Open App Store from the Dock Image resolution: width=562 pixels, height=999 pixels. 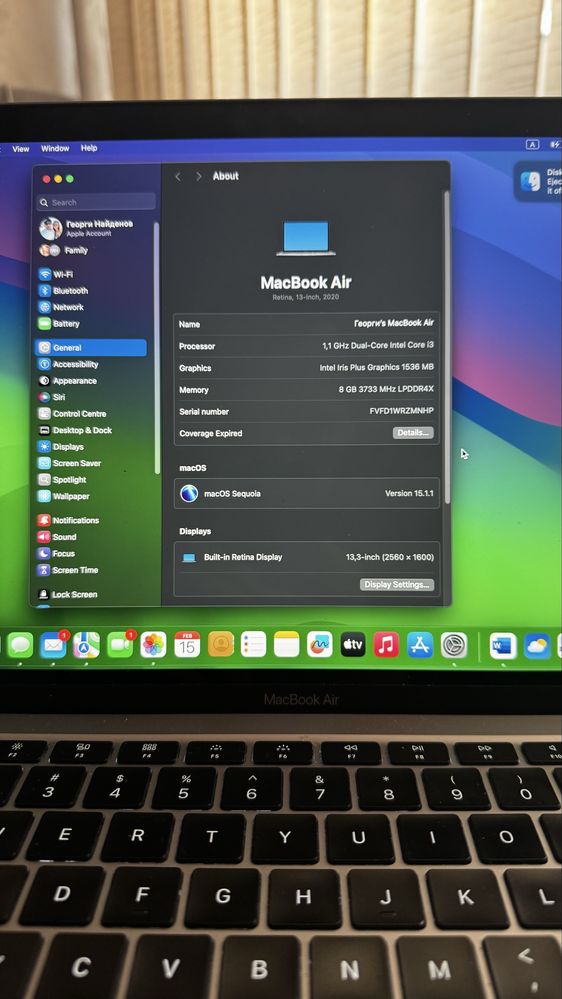pos(420,645)
